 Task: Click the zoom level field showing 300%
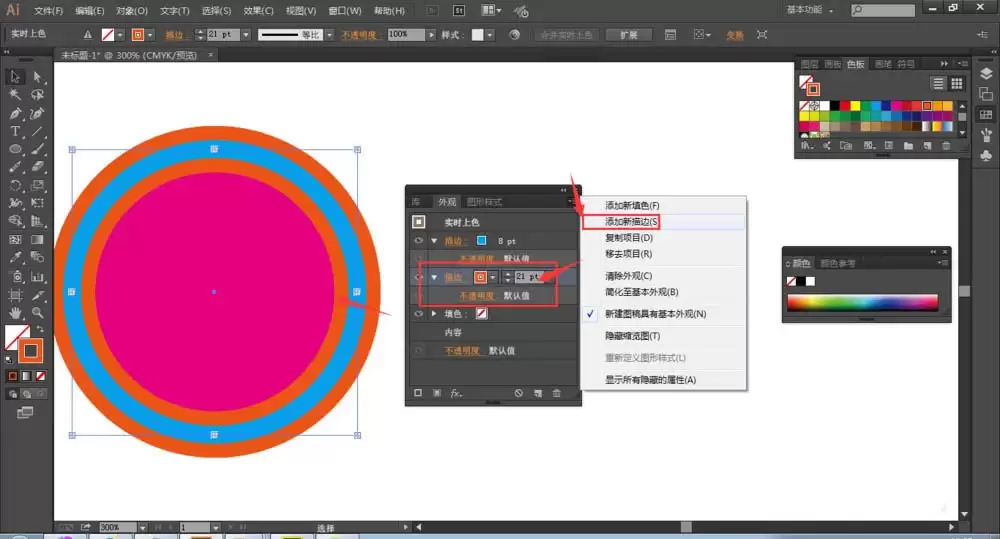[x=117, y=528]
